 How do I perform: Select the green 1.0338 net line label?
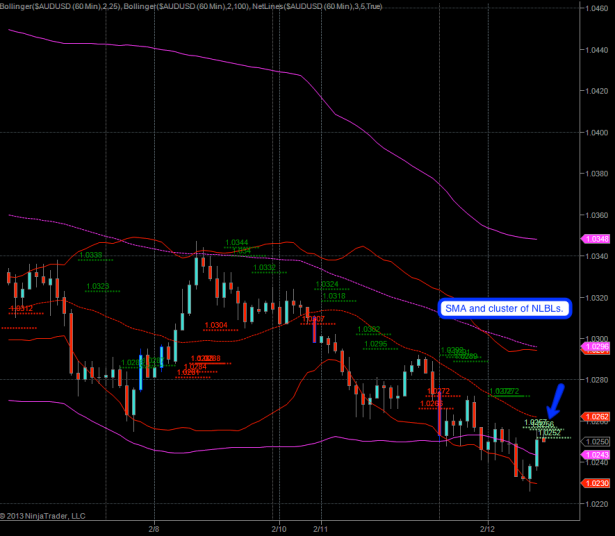pyautogui.click(x=90, y=255)
